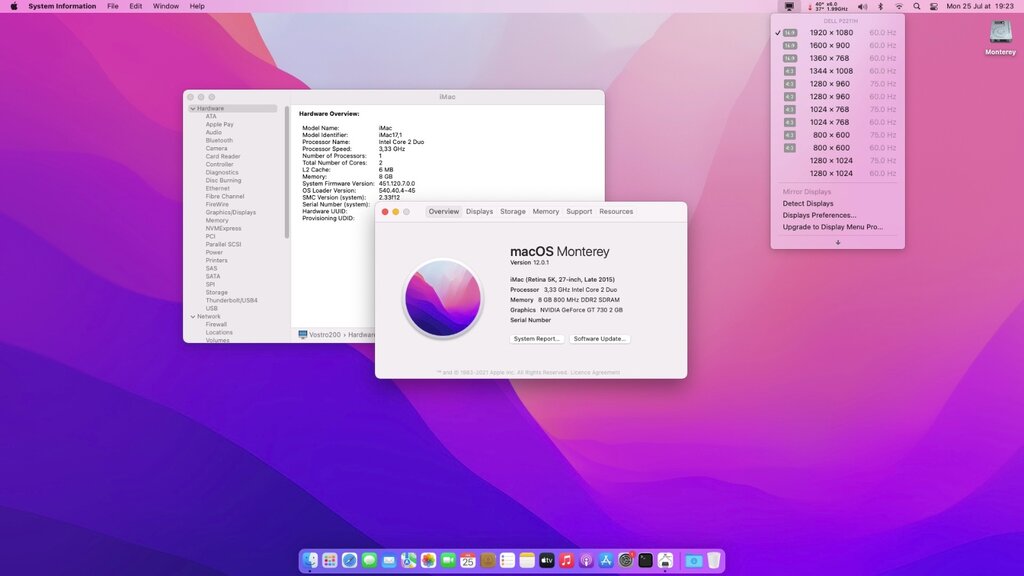Click the Software Update... button
Viewport: 1024px width, 576px height.
pos(600,339)
